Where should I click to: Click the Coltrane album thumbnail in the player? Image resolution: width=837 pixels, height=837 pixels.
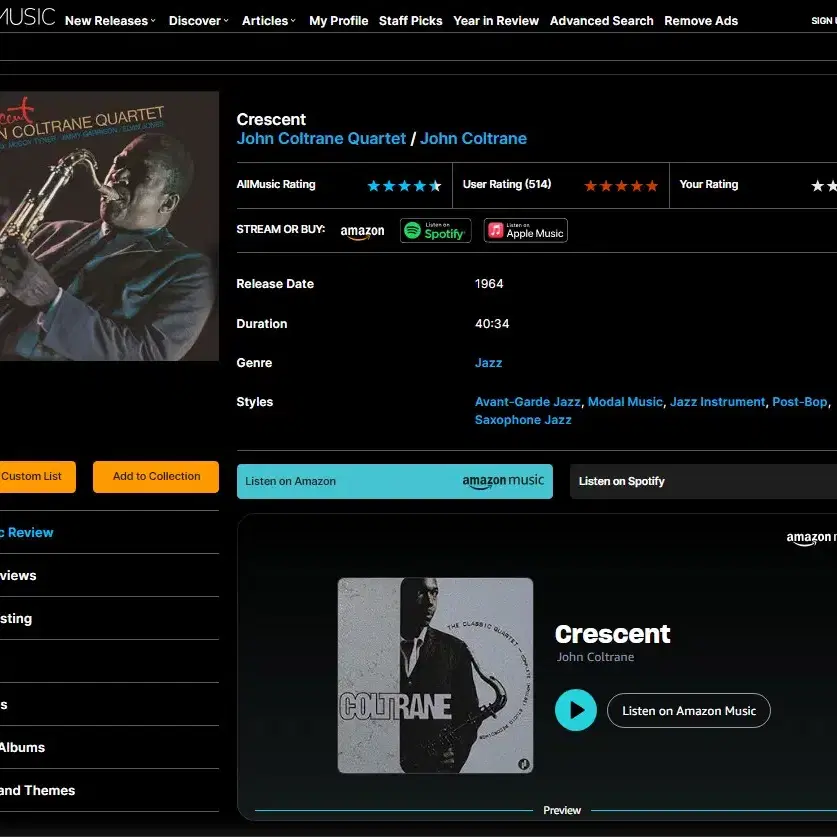tap(436, 675)
